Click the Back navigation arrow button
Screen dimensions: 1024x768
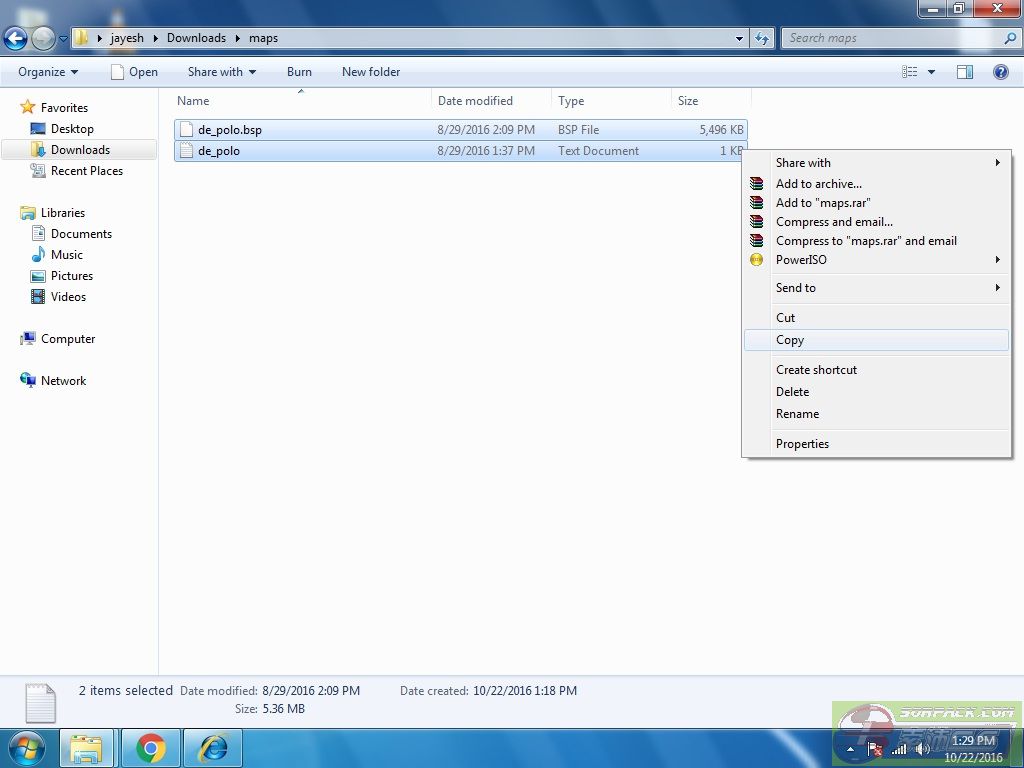15,39
